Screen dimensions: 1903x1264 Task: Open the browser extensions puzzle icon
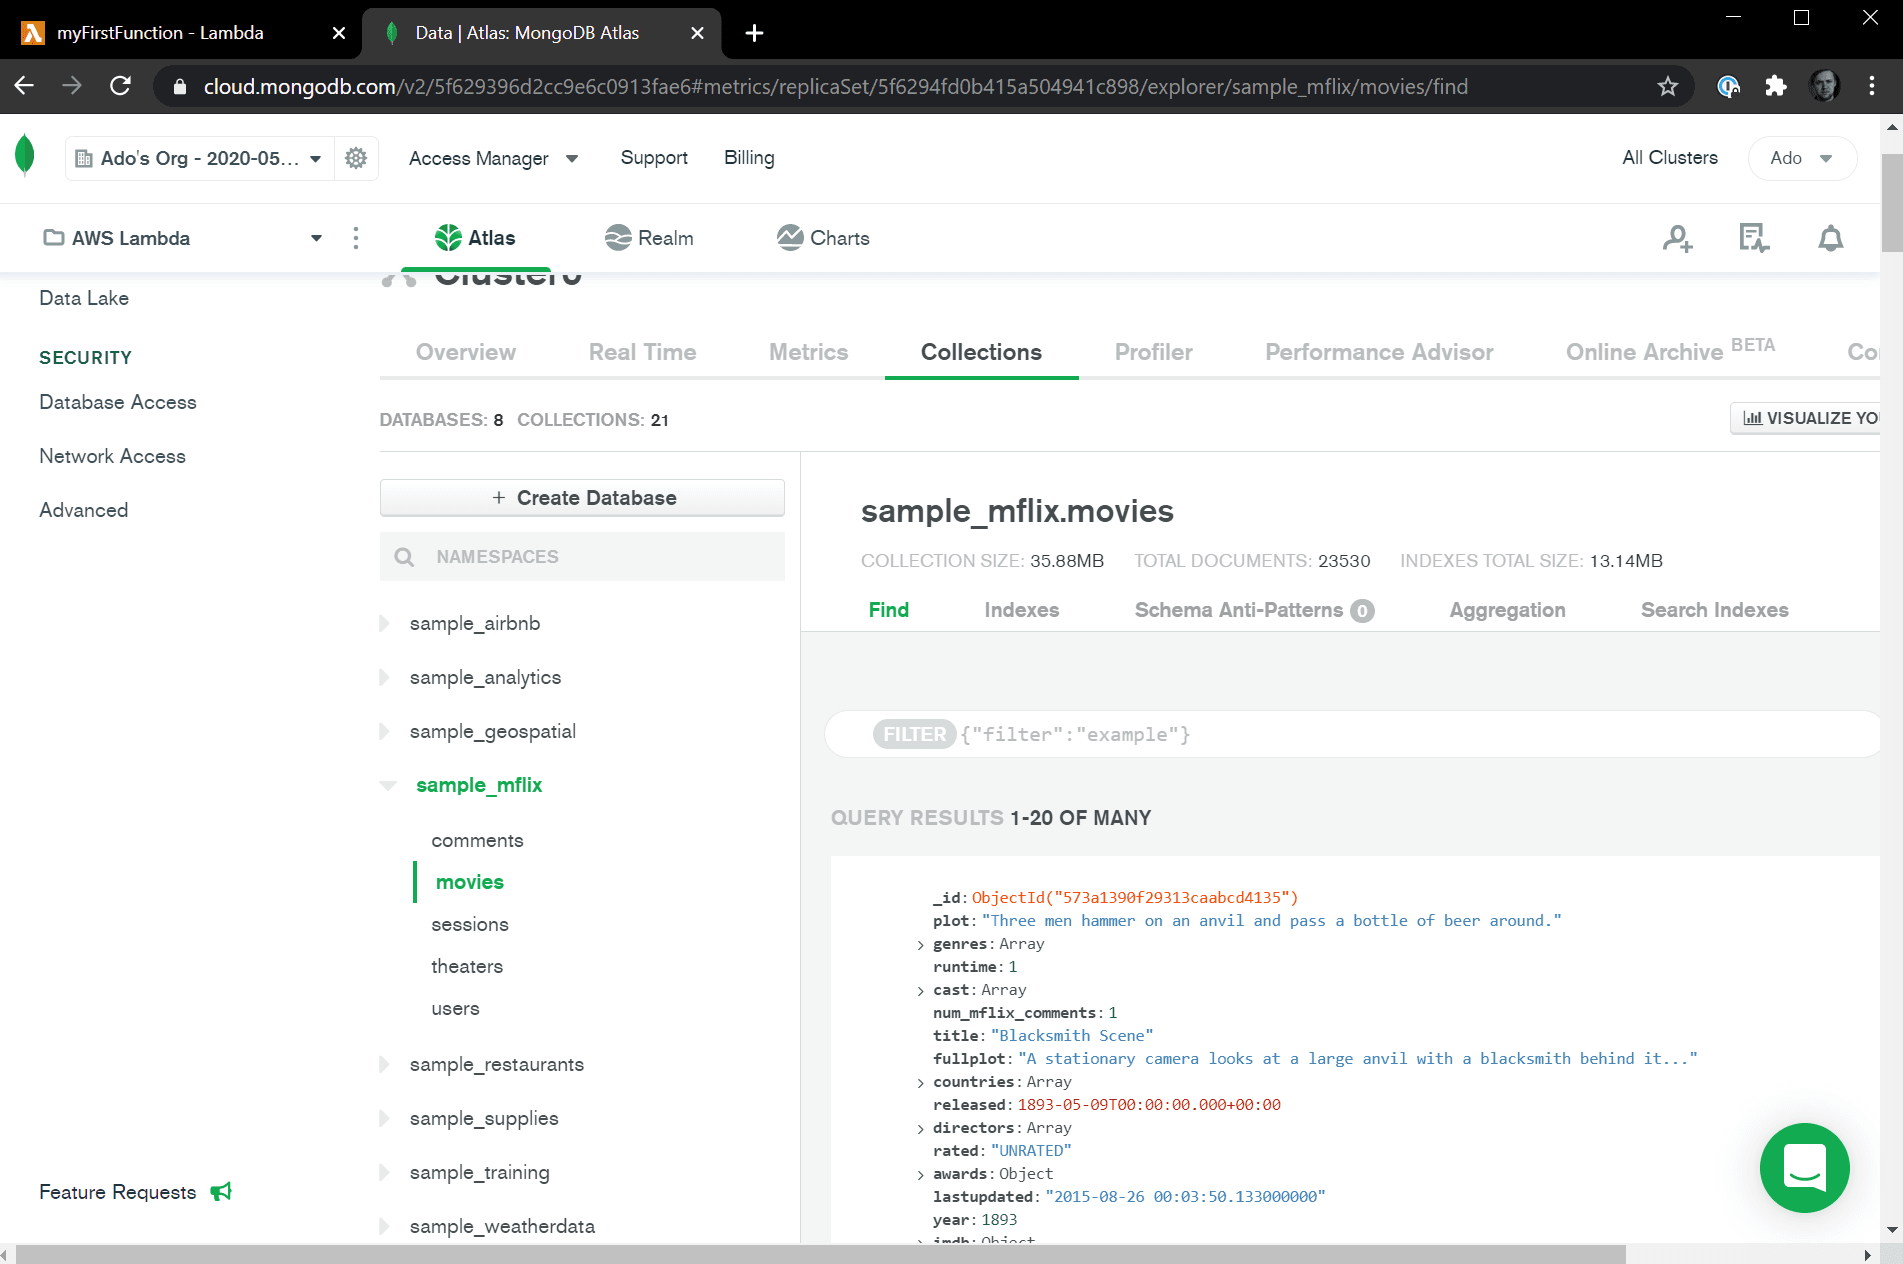tap(1776, 87)
